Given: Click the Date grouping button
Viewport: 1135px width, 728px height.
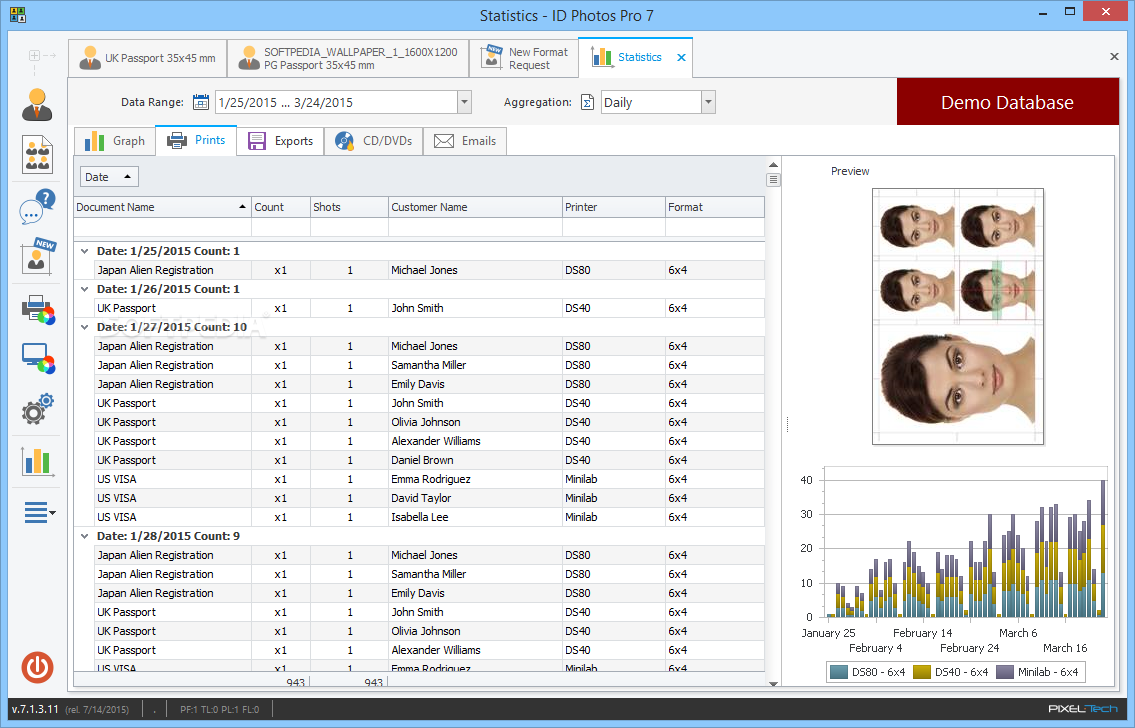Looking at the screenshot, I should 109,177.
